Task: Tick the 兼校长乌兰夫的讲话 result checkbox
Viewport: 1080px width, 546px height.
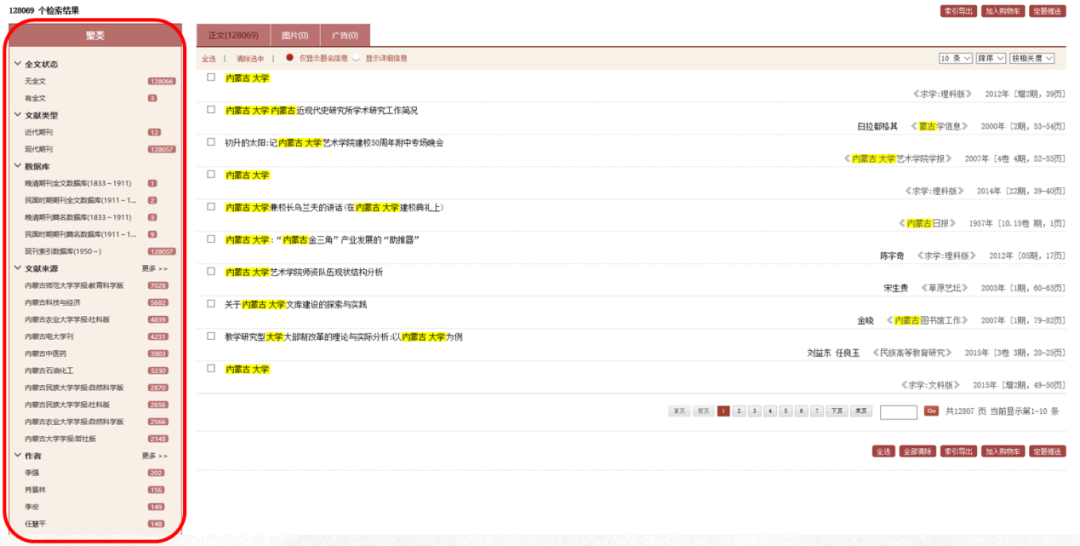Action: point(211,207)
